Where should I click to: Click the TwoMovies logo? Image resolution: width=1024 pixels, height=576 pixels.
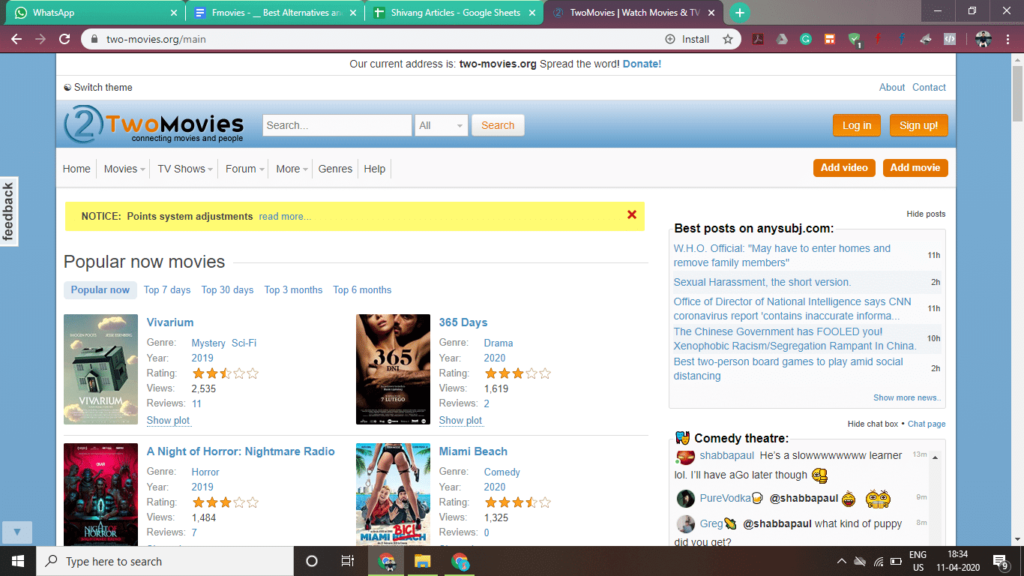[153, 126]
